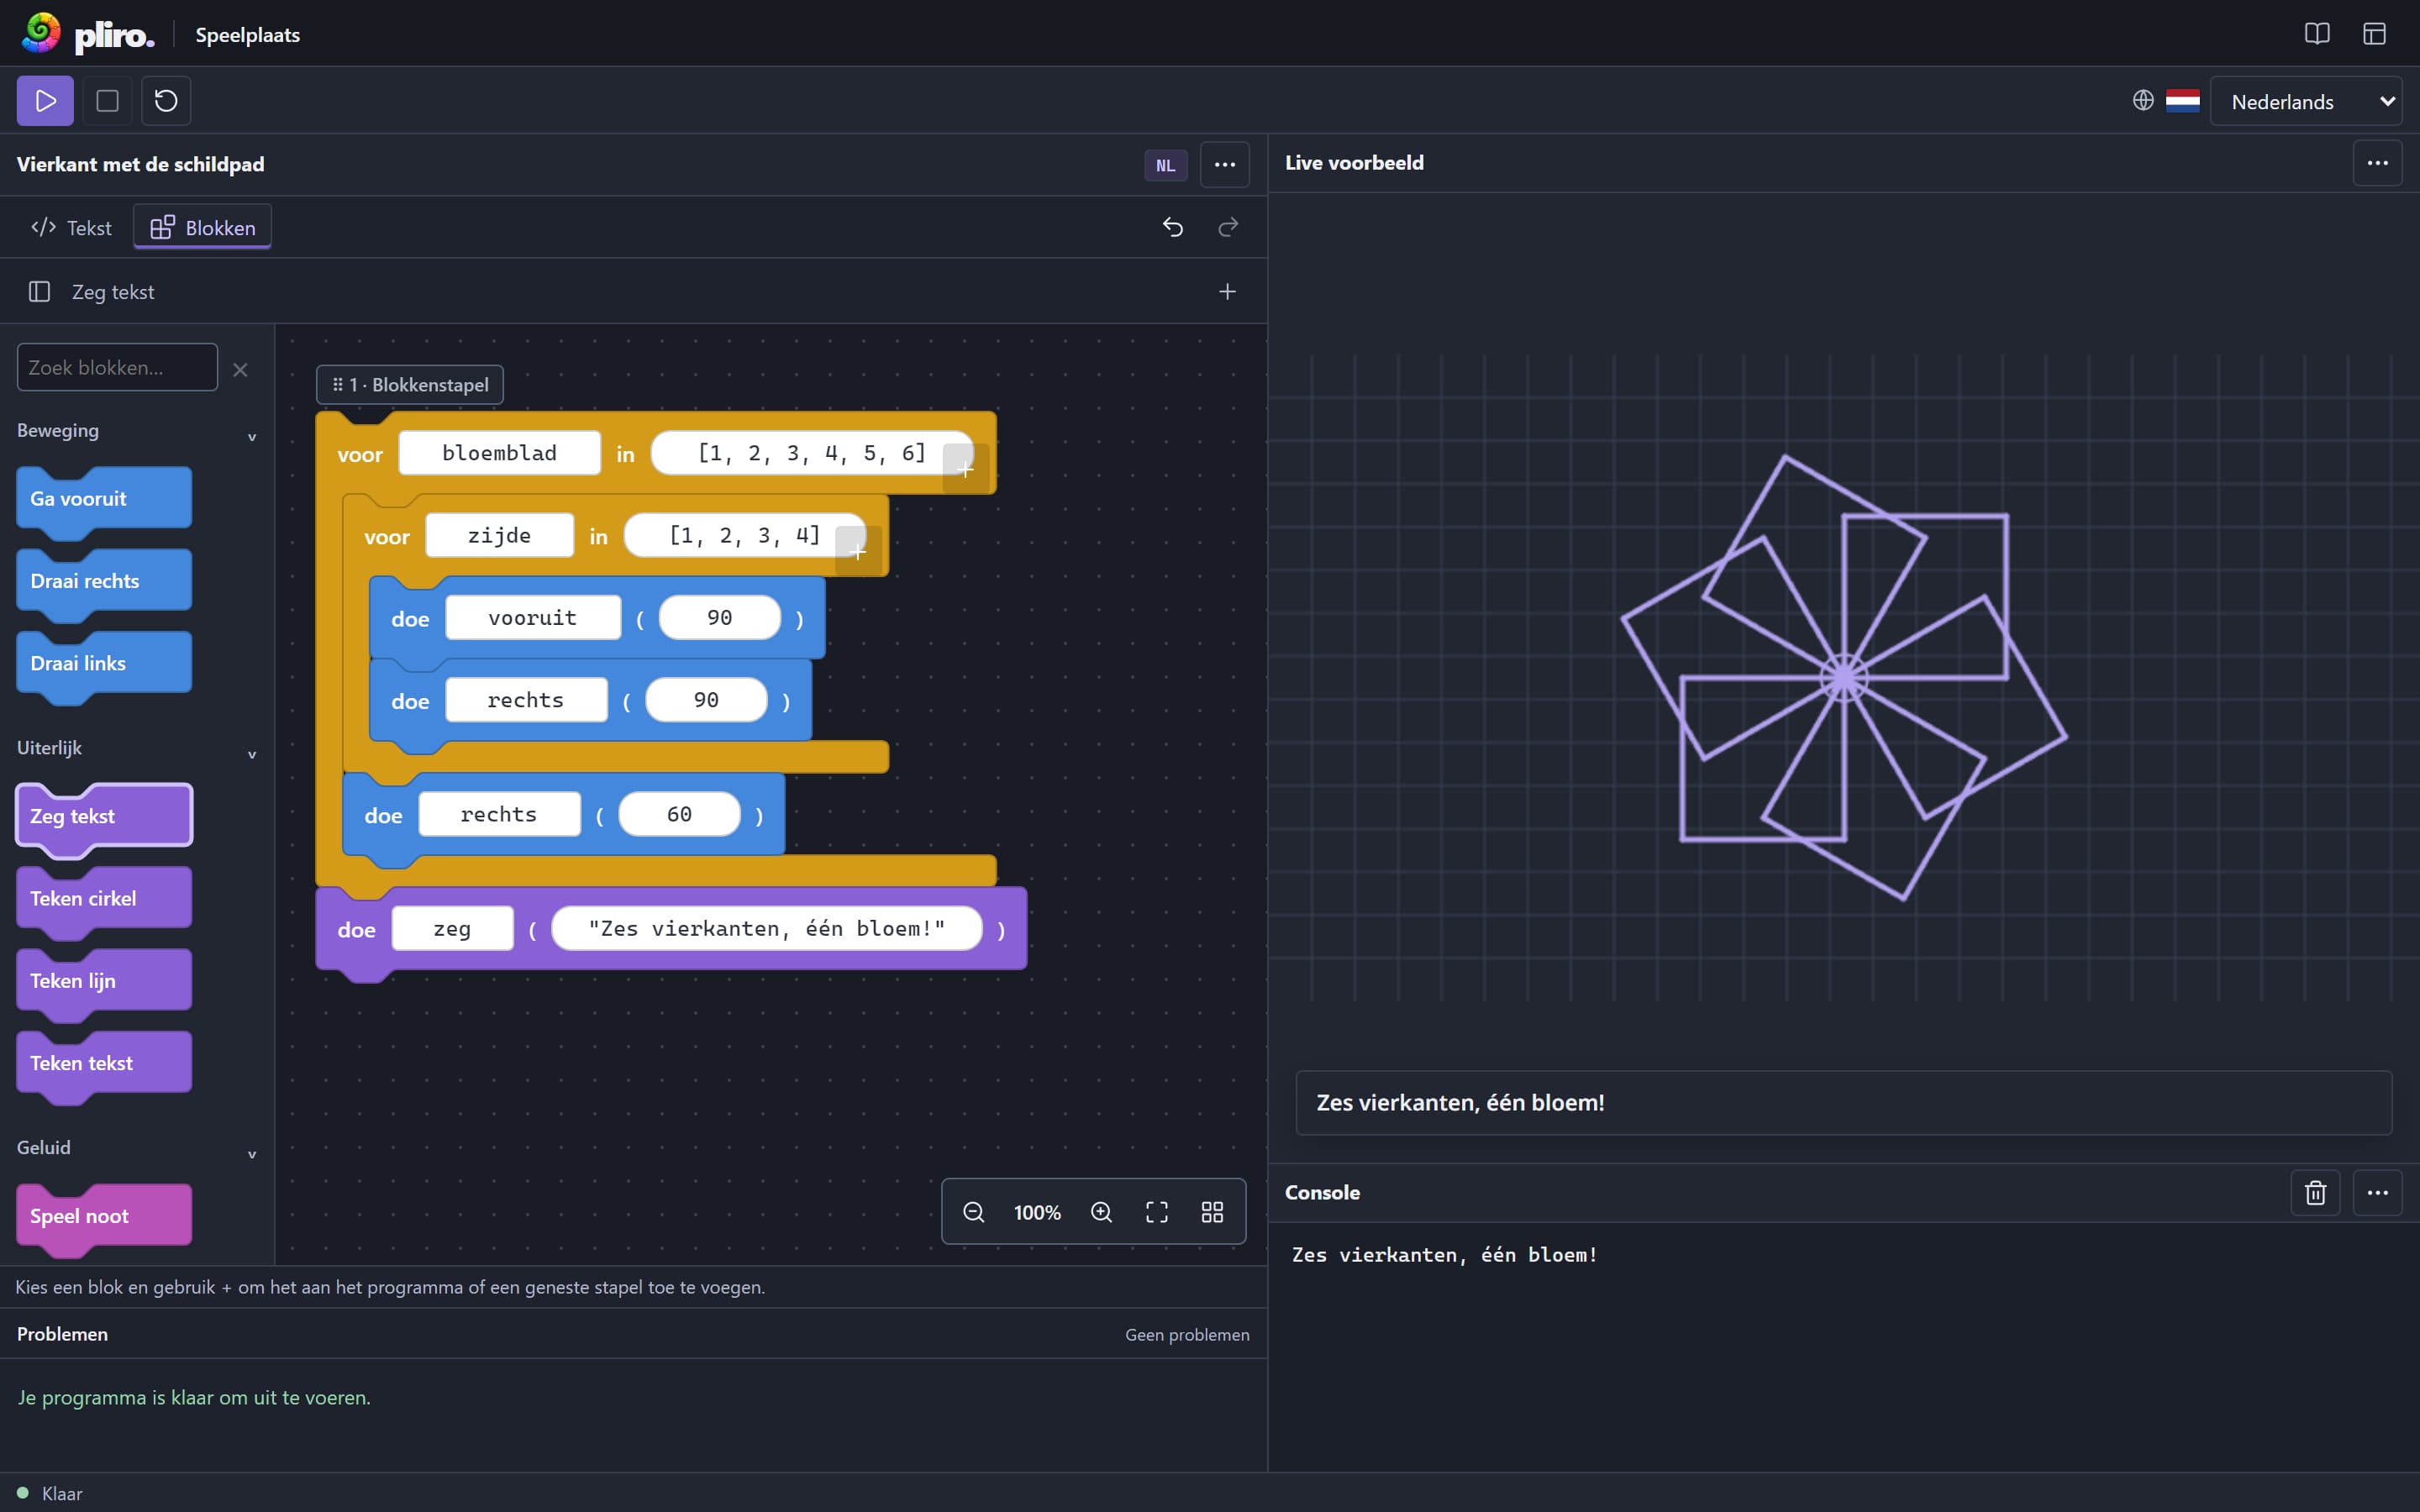Zoom out the block canvas
2420x1512 pixels.
(974, 1212)
